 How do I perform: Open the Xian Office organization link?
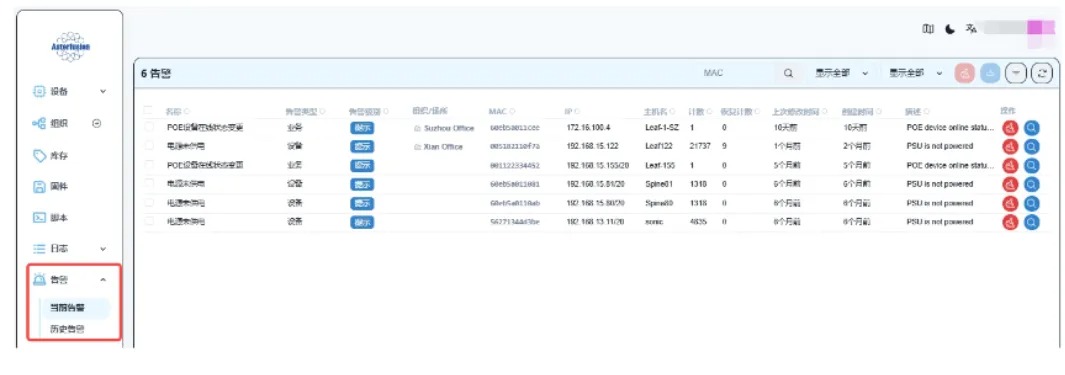[438, 147]
